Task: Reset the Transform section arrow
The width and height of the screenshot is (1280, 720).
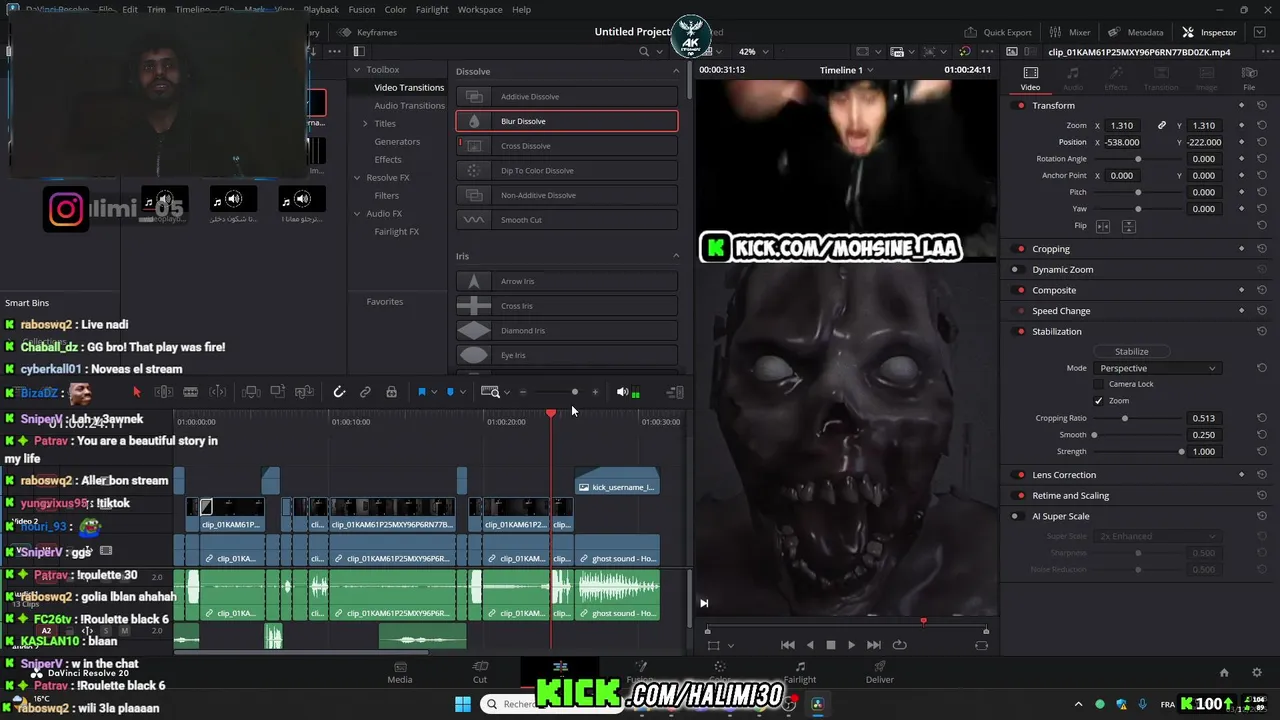Action: pos(1262,106)
